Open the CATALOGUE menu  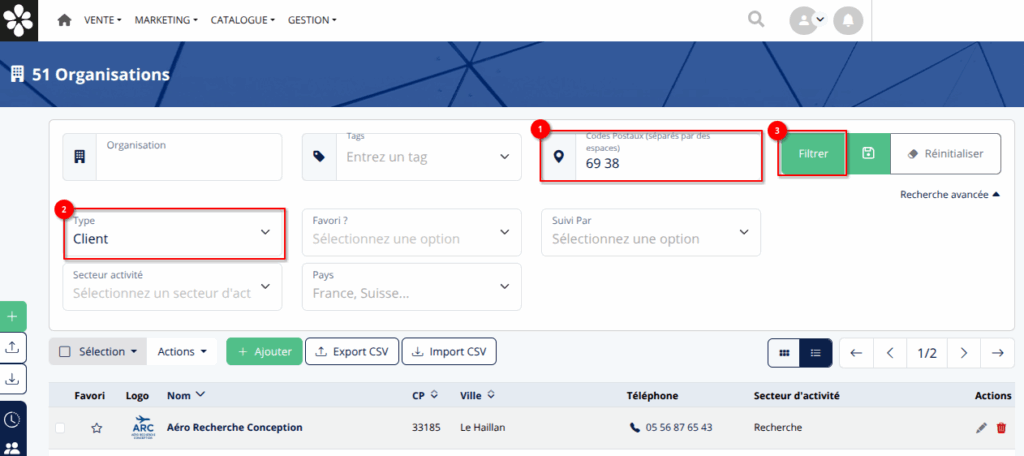click(x=242, y=20)
